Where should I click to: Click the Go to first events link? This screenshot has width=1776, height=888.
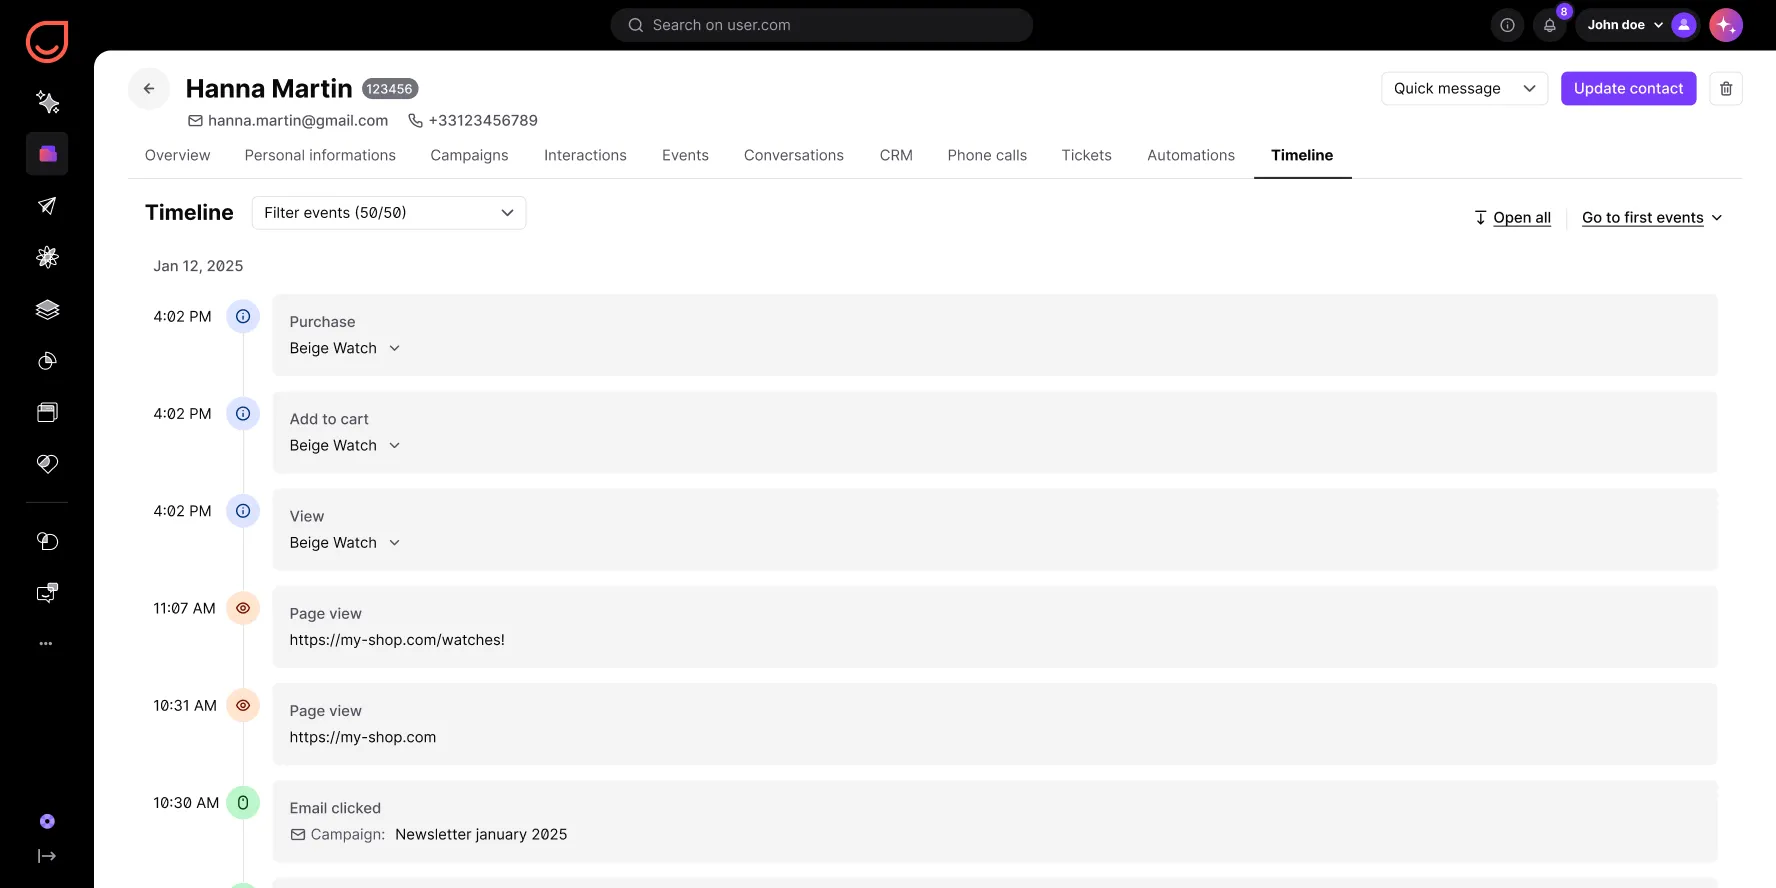1642,218
